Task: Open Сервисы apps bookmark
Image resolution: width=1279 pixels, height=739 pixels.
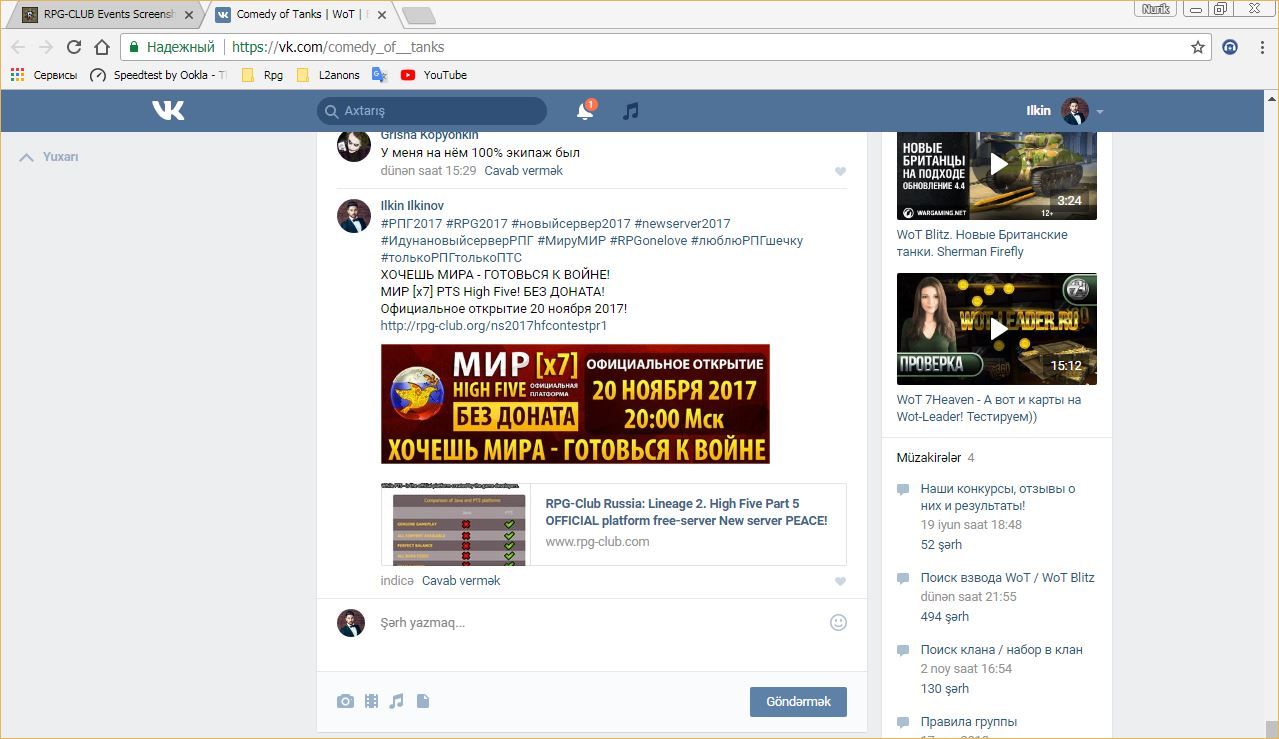Action: [x=44, y=75]
